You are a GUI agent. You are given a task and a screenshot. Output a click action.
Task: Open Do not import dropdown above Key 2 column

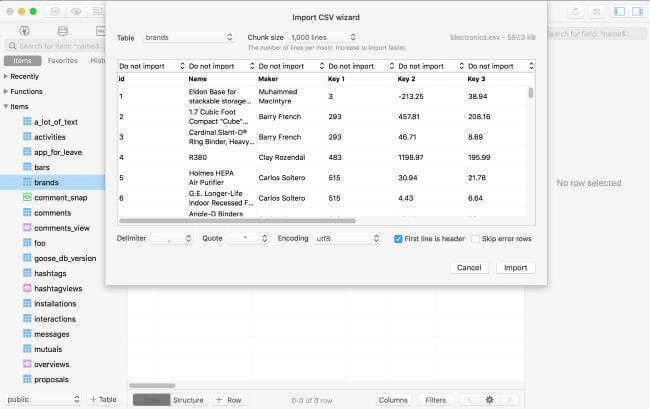point(431,66)
